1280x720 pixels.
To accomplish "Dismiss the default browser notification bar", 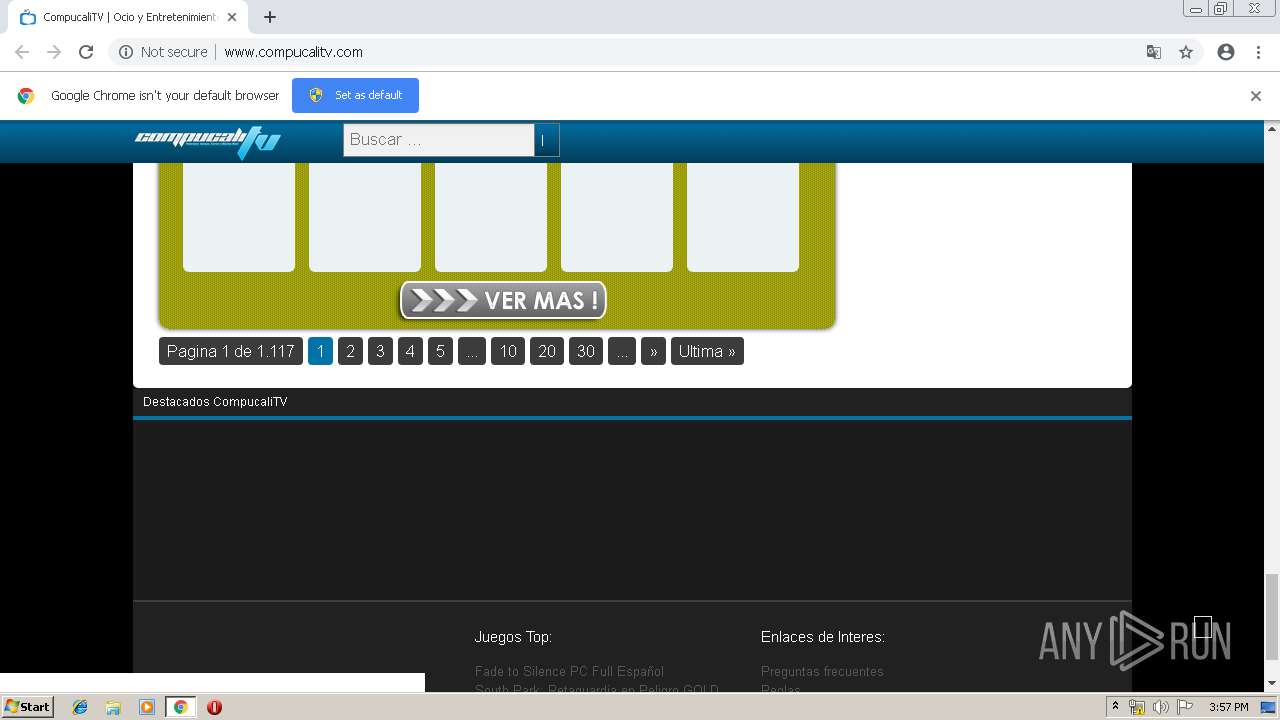I will point(1256,96).
